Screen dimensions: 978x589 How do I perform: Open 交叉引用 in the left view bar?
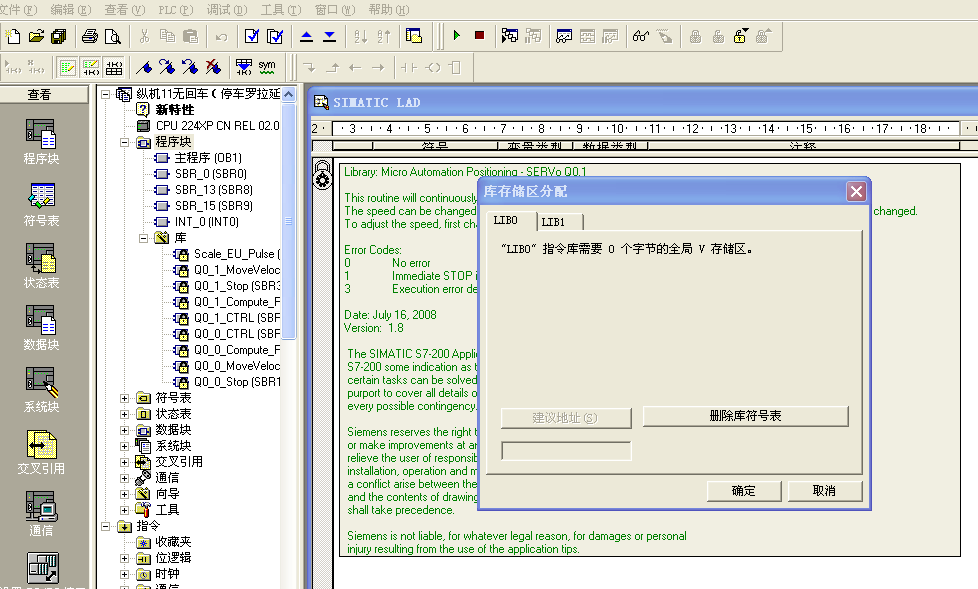(x=41, y=452)
